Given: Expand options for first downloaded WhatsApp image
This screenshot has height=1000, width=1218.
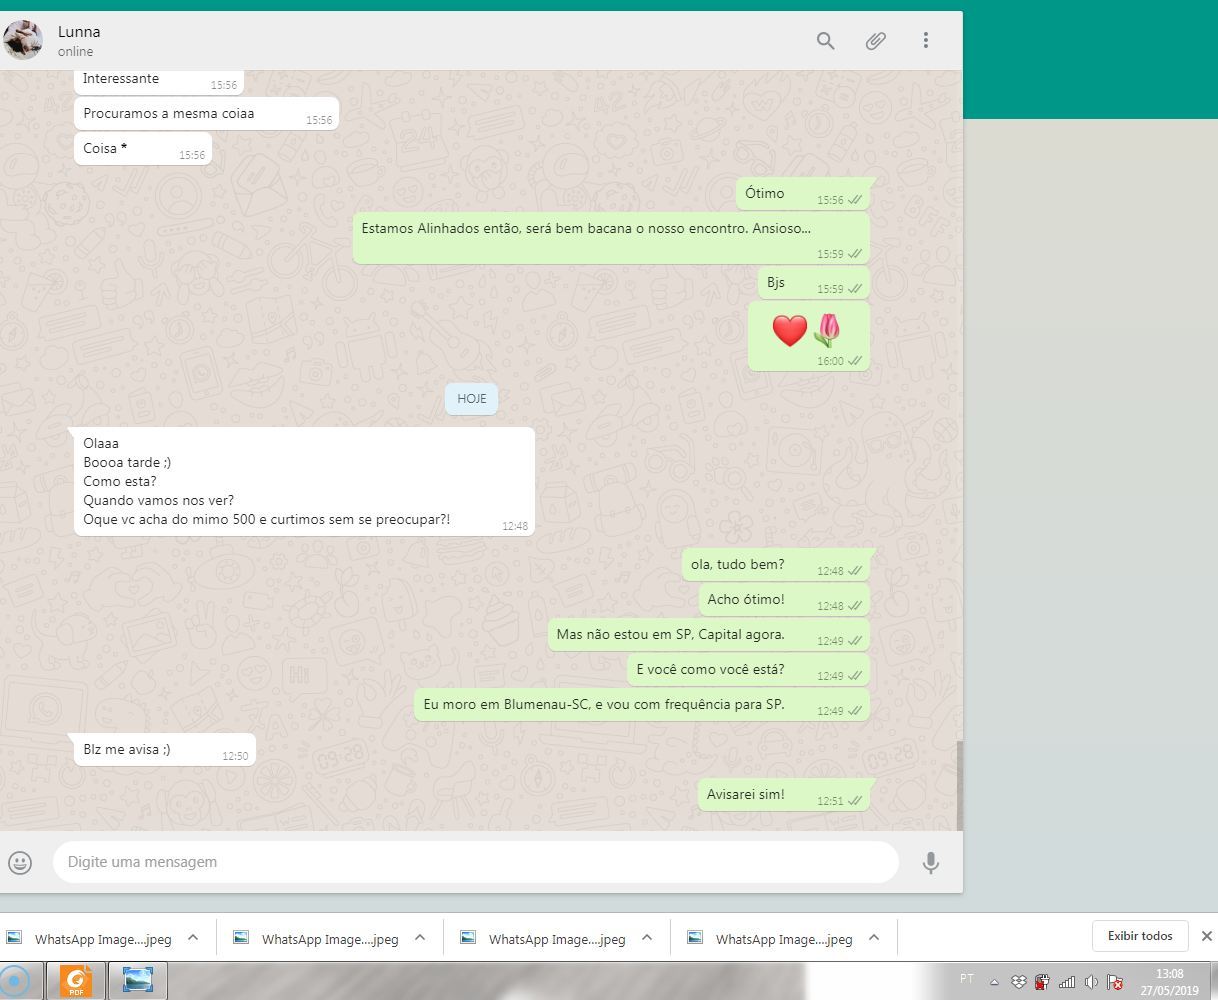Looking at the screenshot, I should tap(193, 938).
